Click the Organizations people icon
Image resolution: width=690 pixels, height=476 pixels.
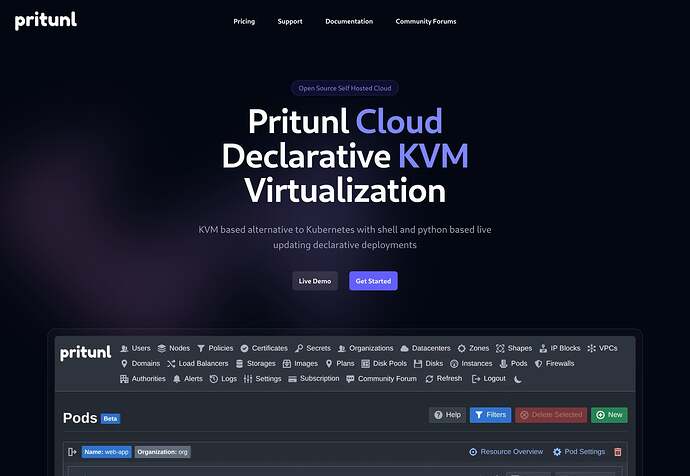click(x=341, y=348)
